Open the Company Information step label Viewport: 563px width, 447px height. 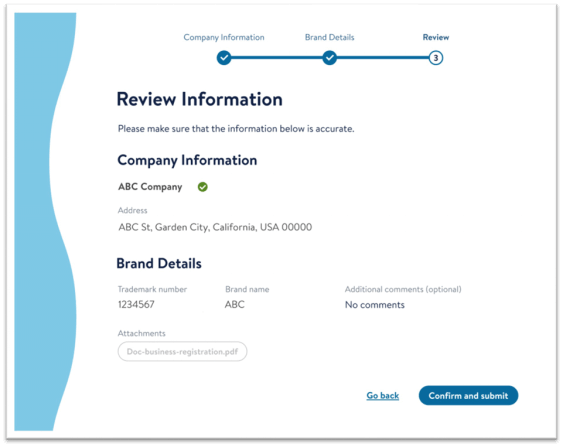point(224,37)
